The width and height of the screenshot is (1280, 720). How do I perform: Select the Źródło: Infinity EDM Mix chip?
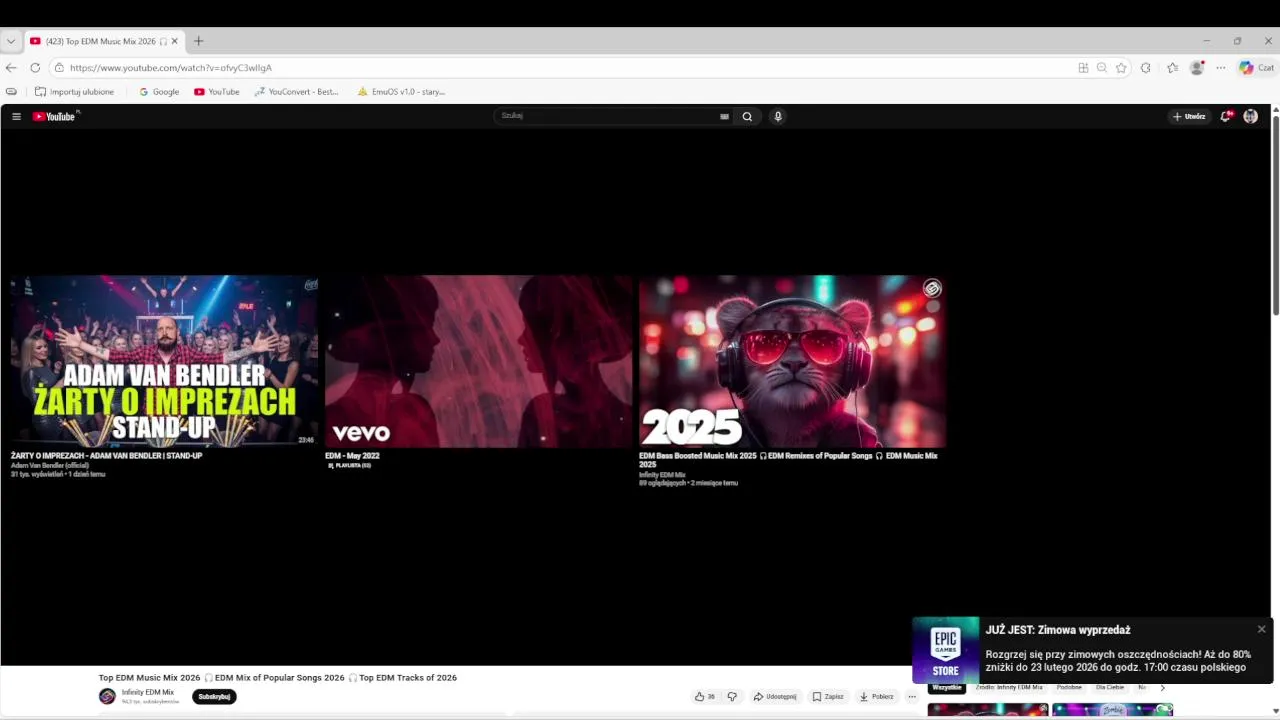click(x=1009, y=688)
